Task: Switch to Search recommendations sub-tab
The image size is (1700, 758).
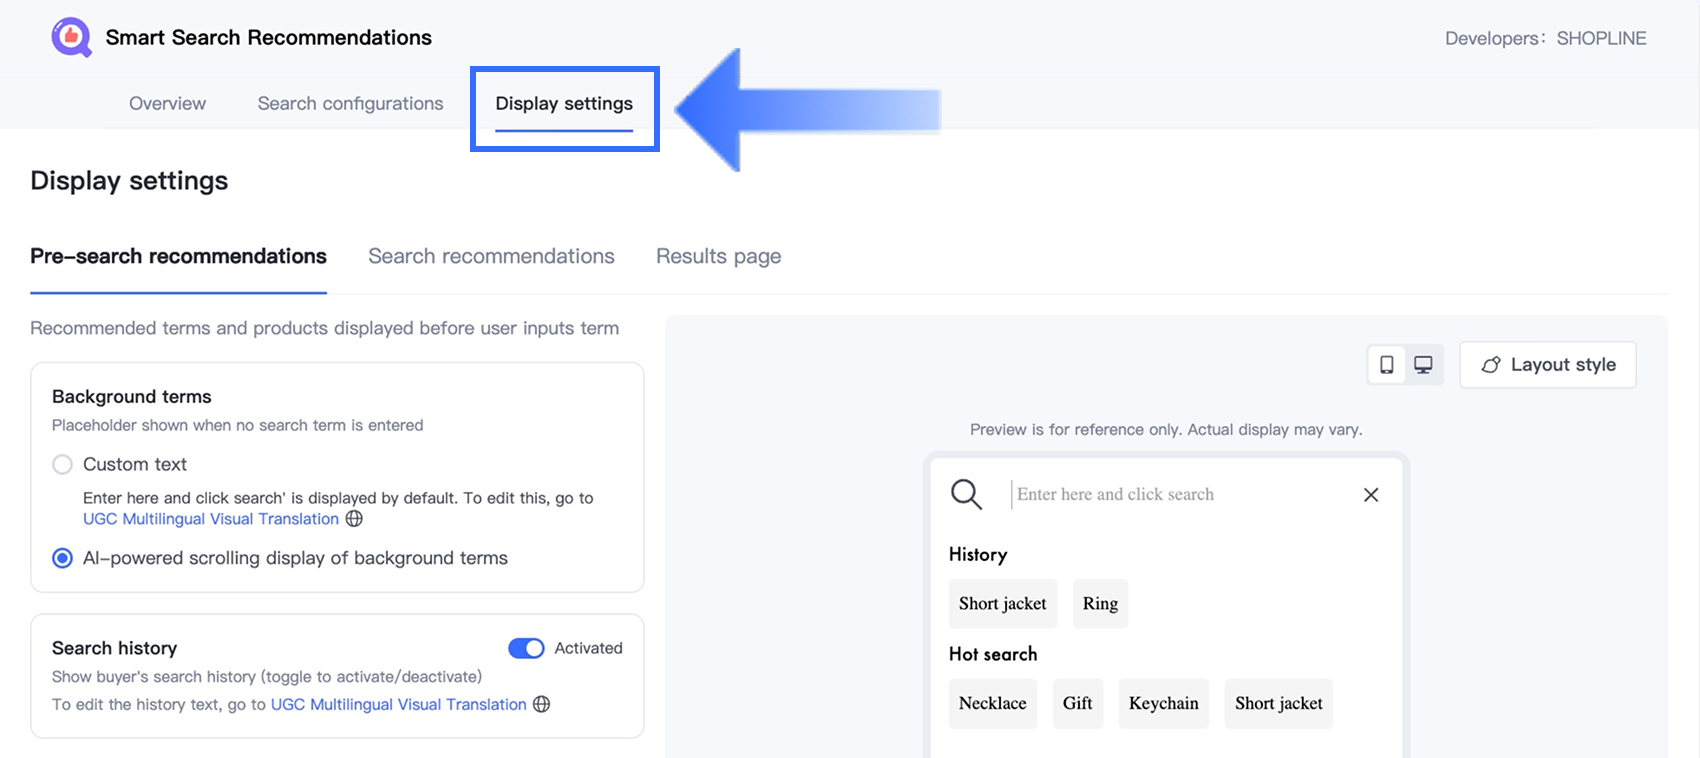Action: pos(491,256)
